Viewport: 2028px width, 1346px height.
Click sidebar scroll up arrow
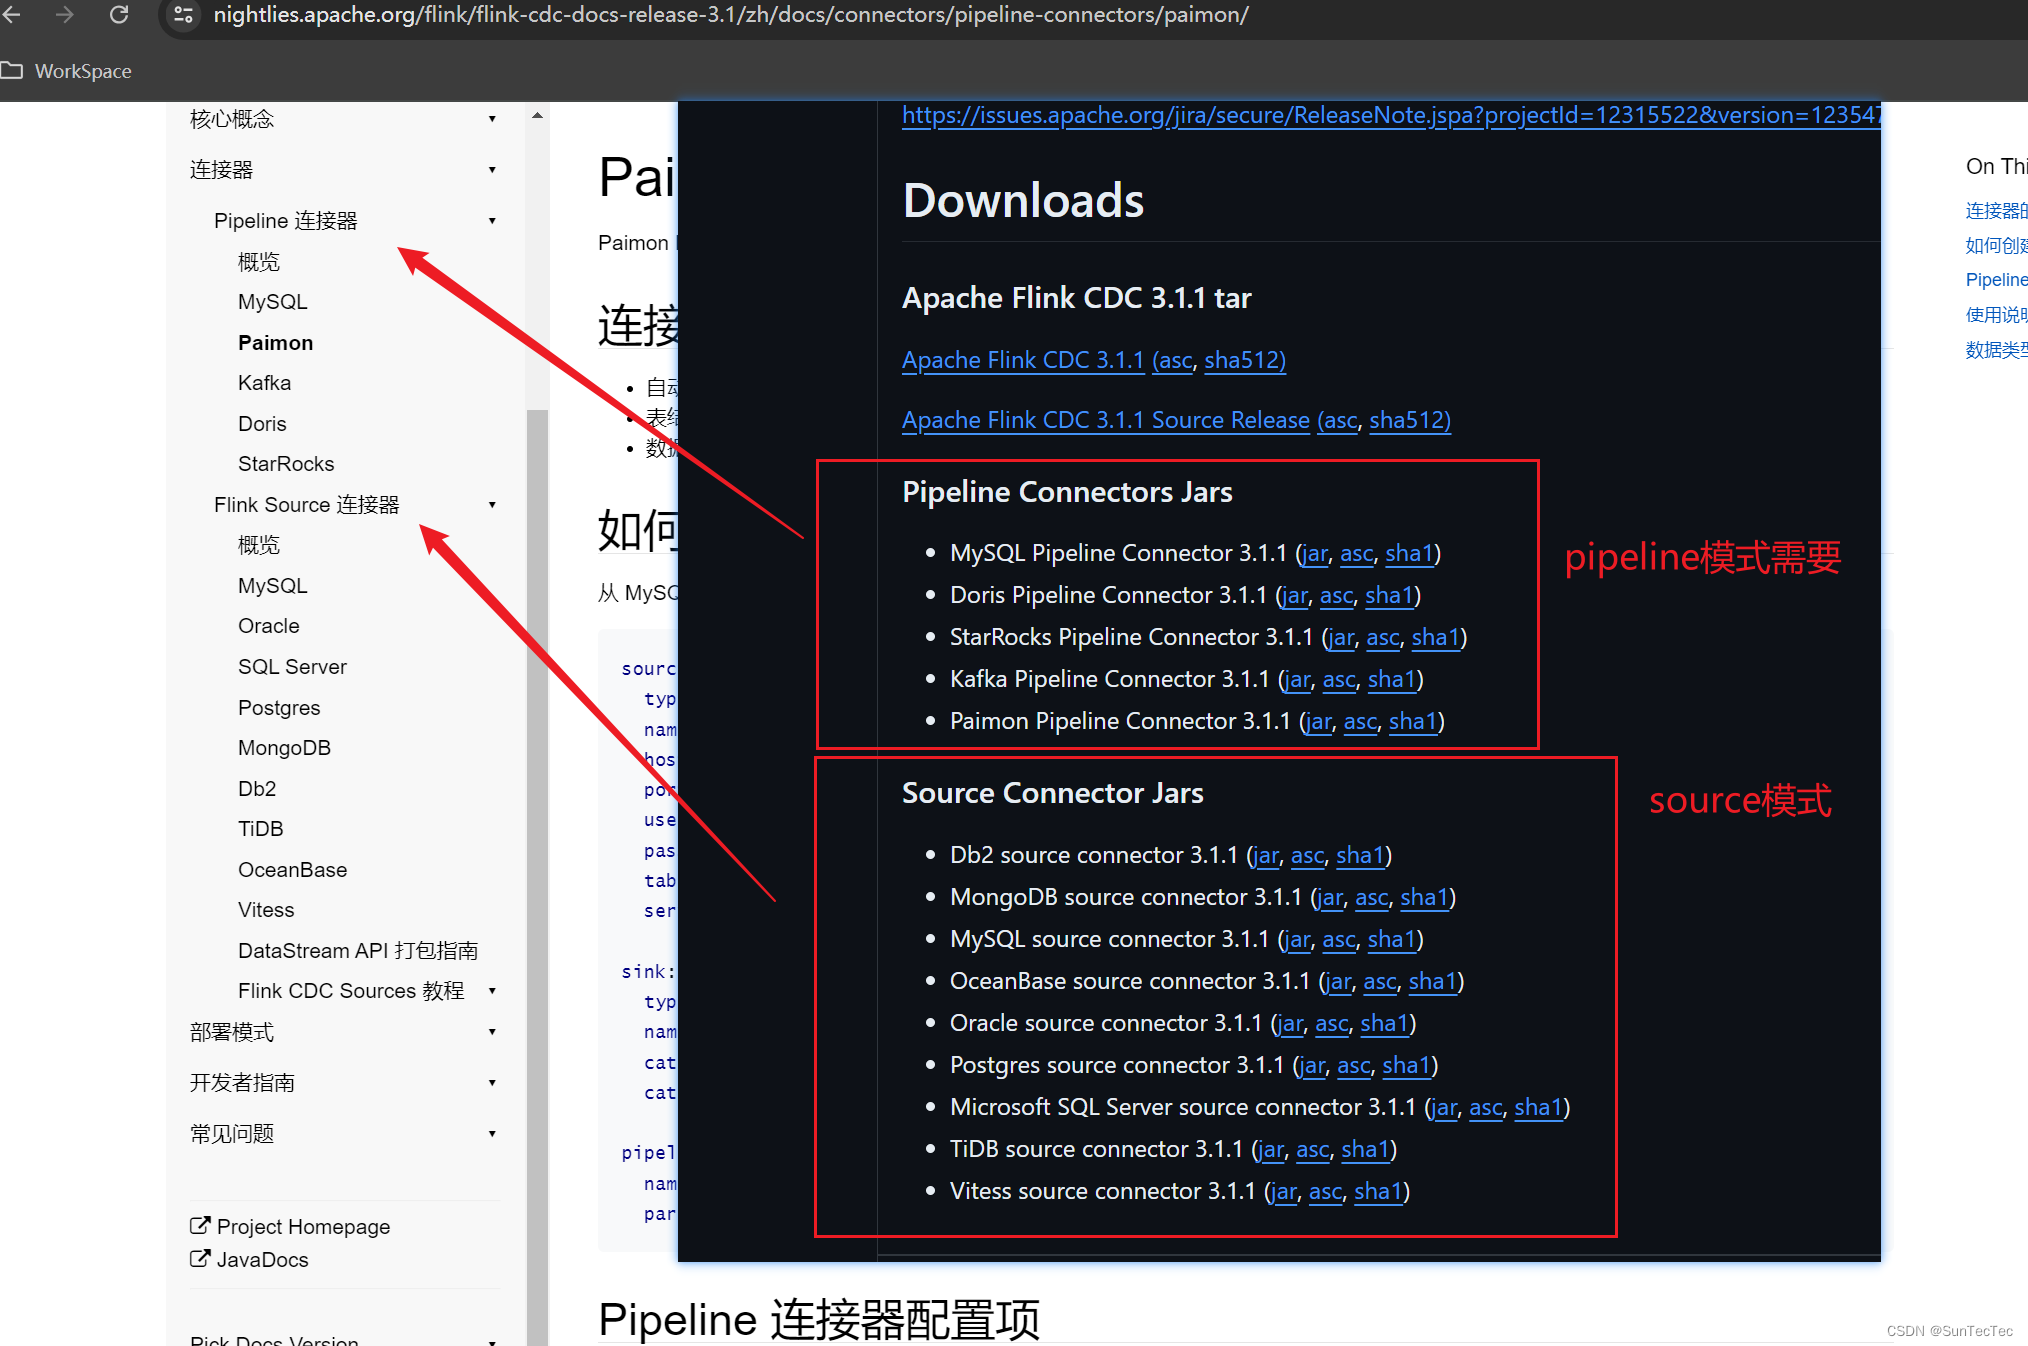(538, 116)
